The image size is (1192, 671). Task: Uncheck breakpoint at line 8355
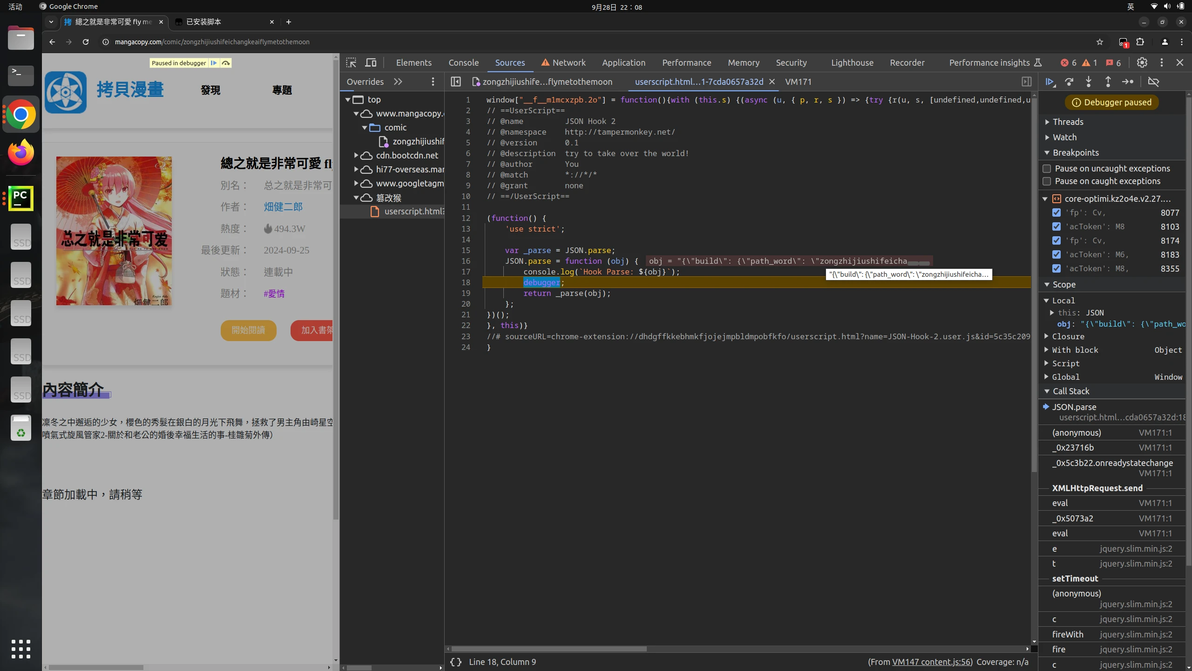click(1056, 268)
